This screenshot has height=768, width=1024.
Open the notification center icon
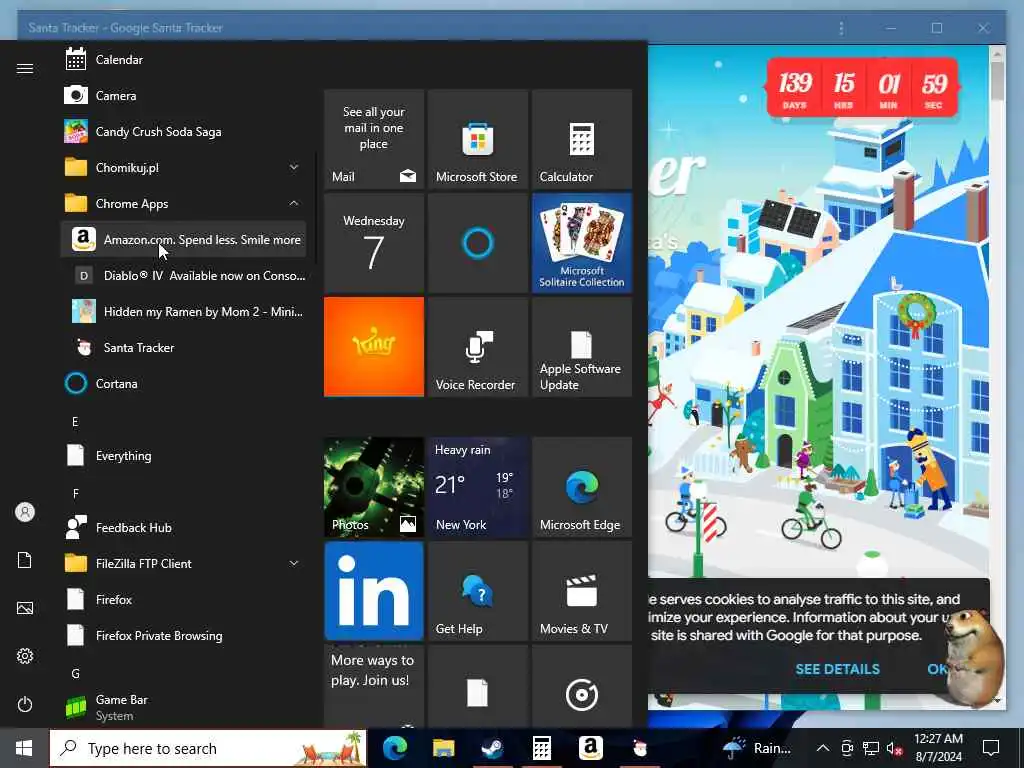(991, 748)
